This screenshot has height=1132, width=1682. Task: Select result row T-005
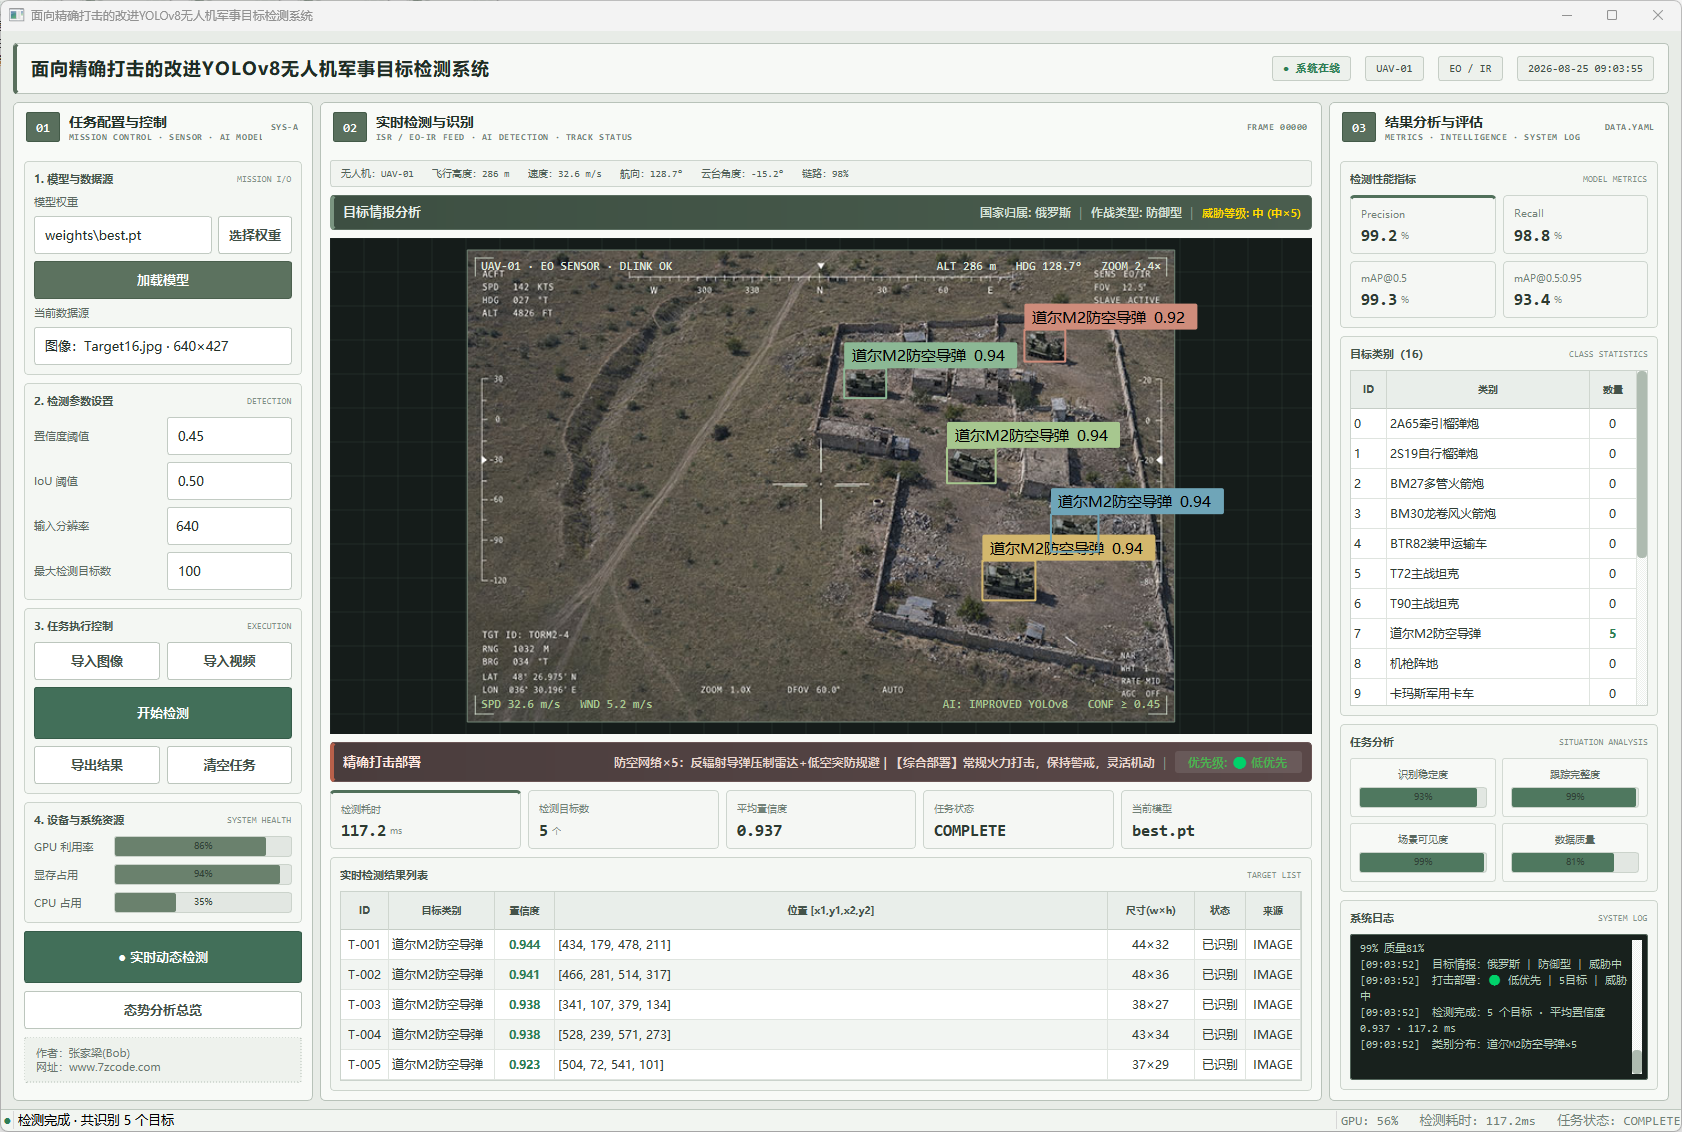click(820, 1064)
